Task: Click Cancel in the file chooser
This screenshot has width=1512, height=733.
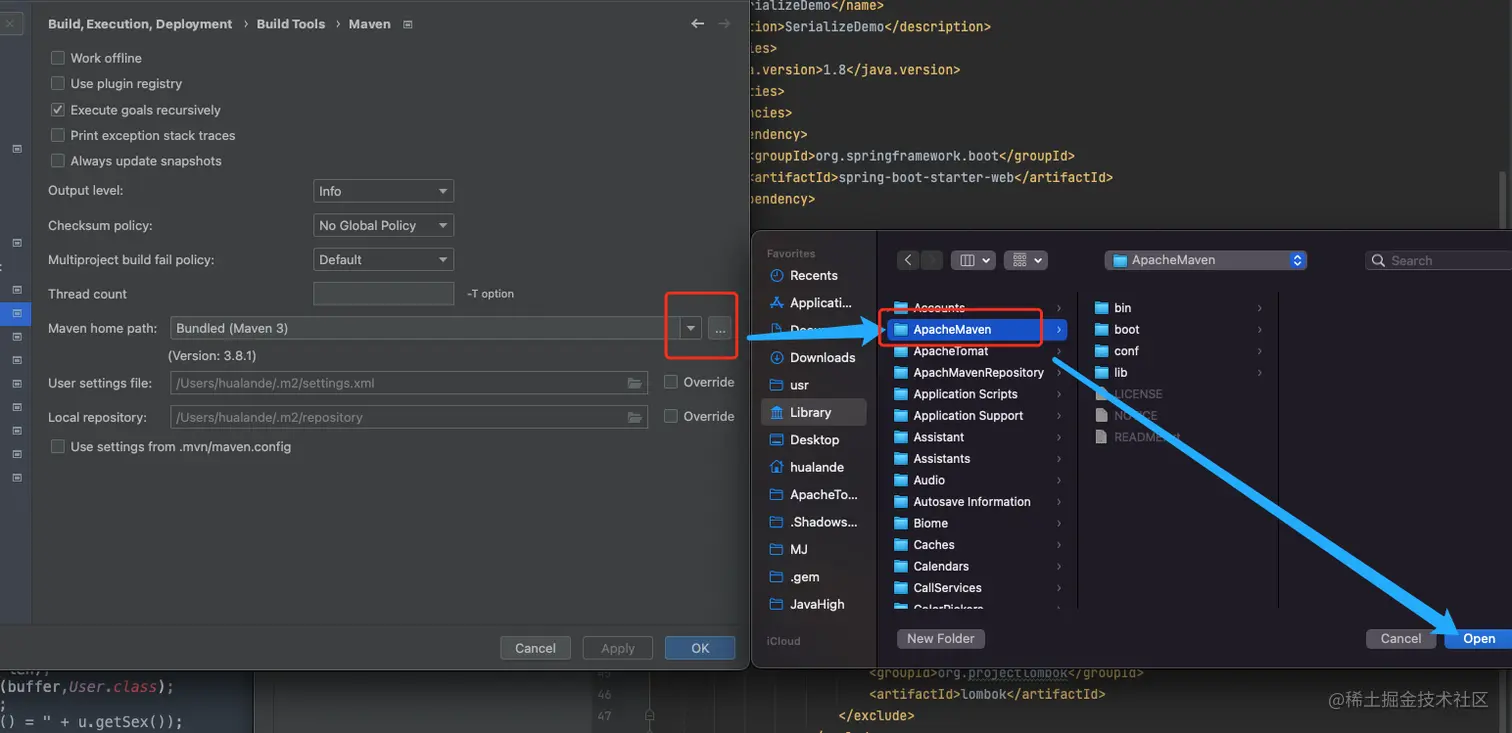Action: pyautogui.click(x=1401, y=639)
